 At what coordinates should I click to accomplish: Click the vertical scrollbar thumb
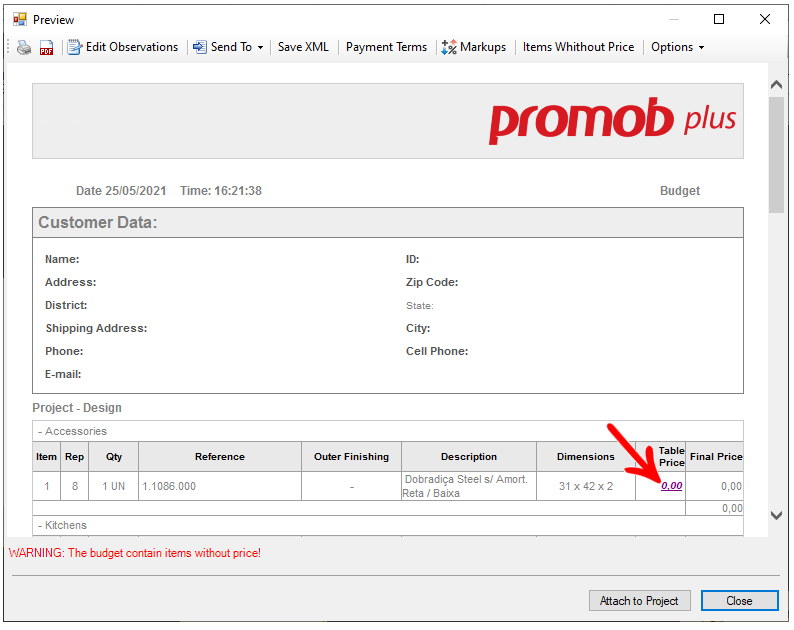tap(776, 155)
